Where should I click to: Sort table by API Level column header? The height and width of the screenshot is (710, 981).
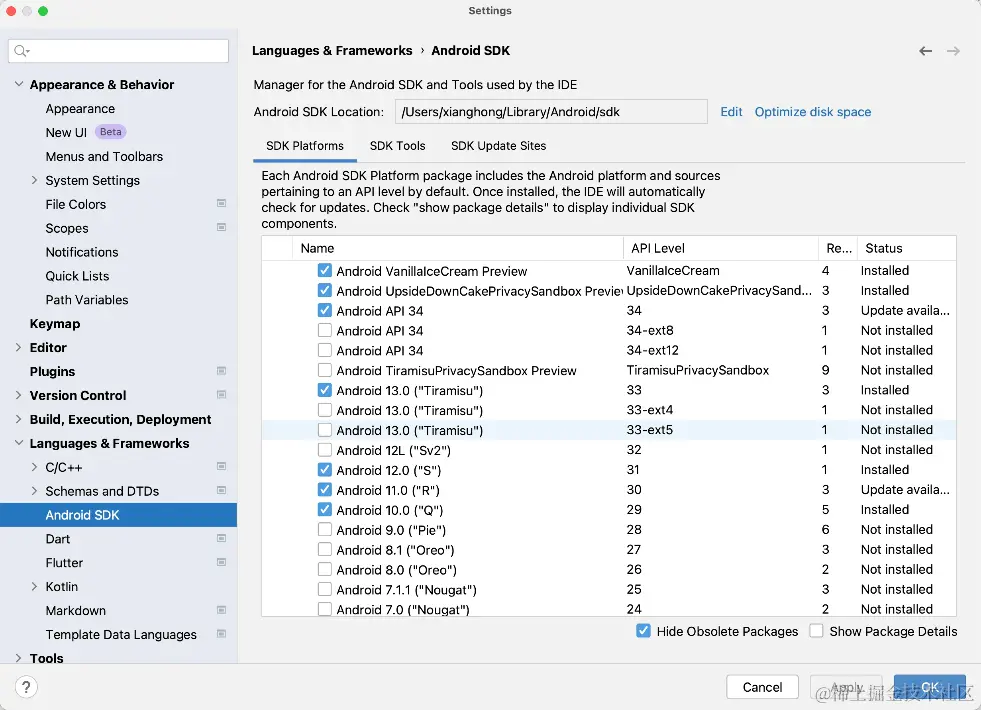pyautogui.click(x=721, y=248)
